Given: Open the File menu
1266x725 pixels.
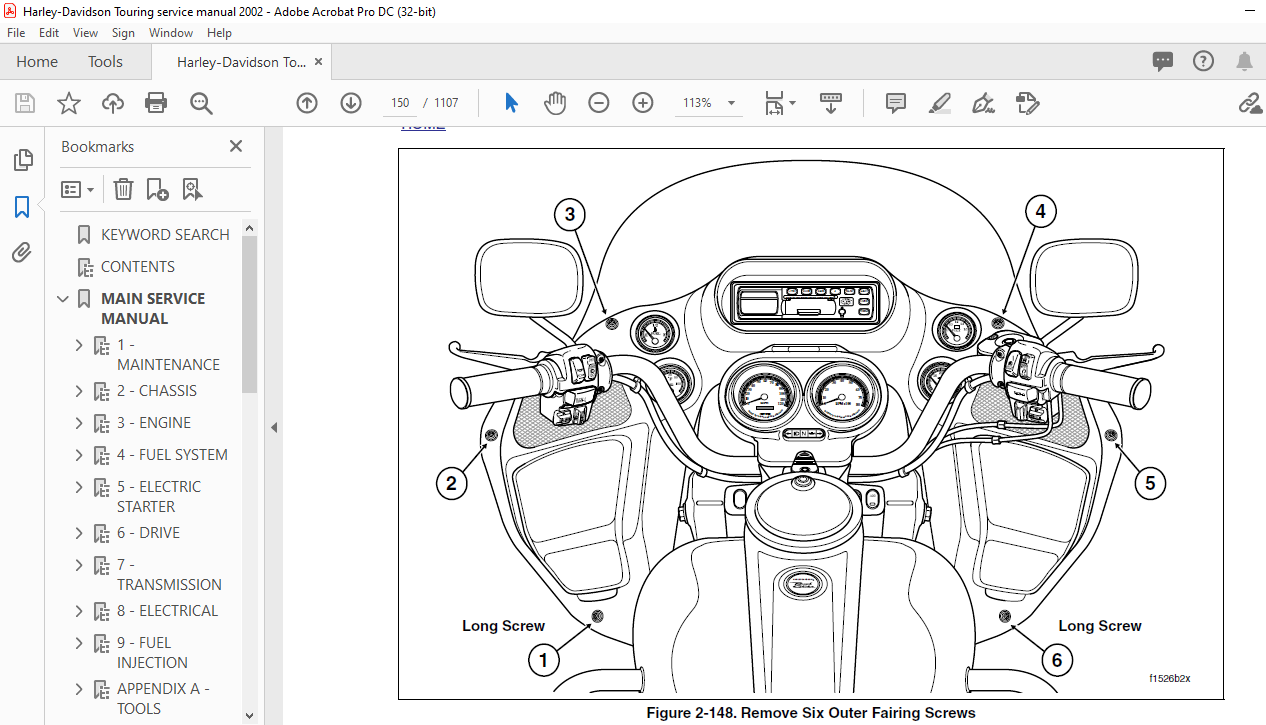Looking at the screenshot, I should [16, 33].
